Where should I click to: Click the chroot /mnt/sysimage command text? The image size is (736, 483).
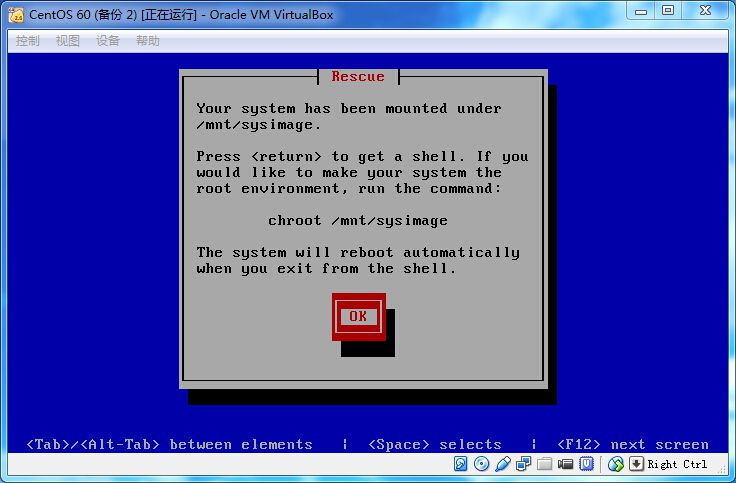coord(358,220)
